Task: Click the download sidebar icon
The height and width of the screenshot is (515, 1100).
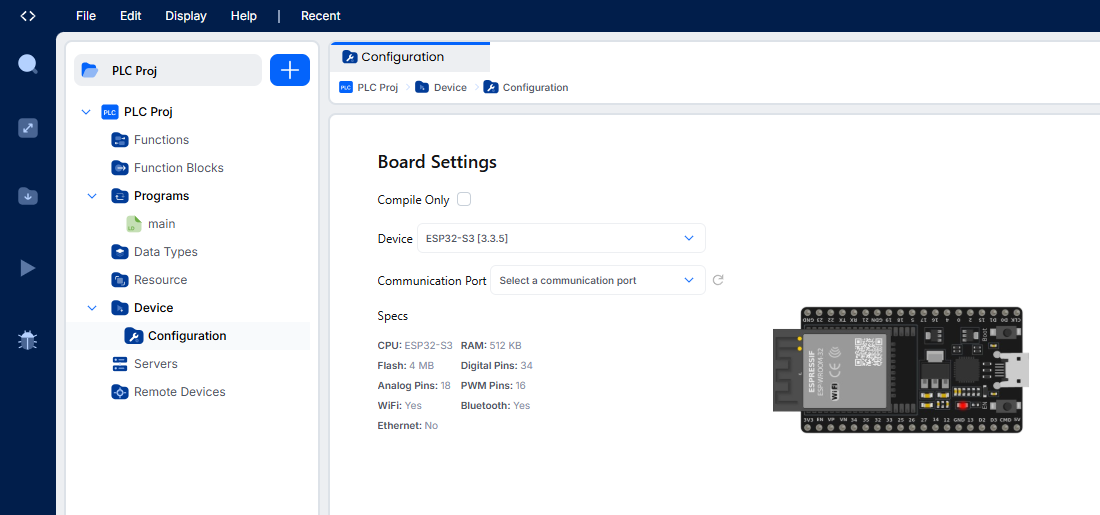Action: click(x=28, y=196)
